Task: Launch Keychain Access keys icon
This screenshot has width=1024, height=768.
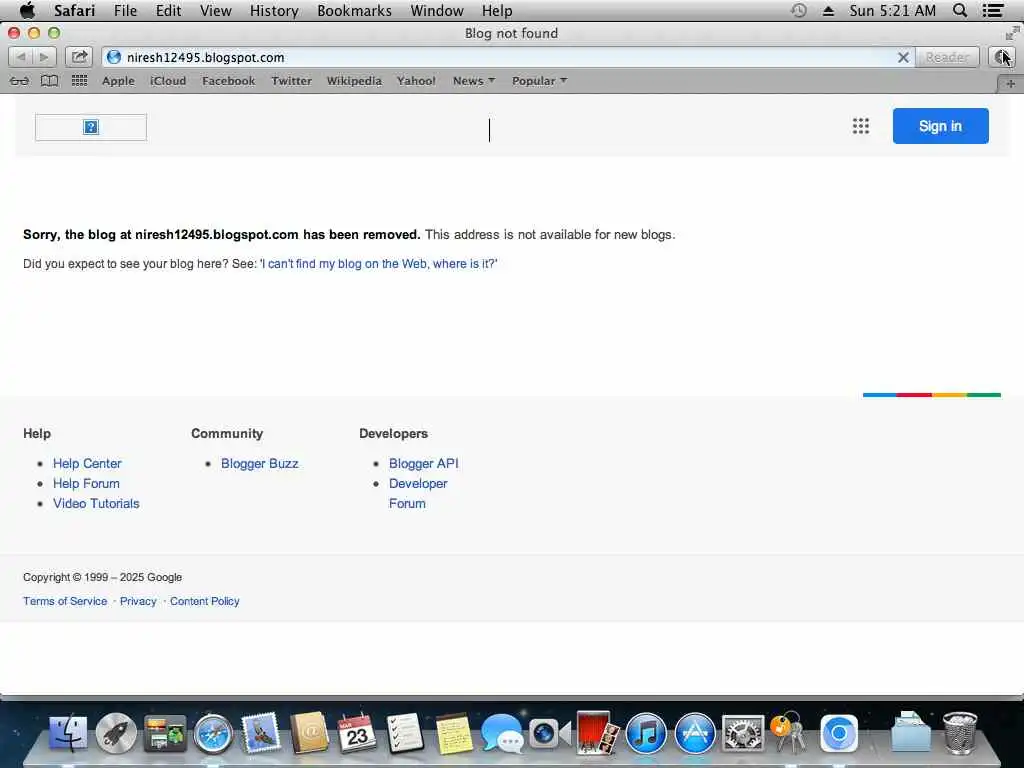Action: pos(788,733)
